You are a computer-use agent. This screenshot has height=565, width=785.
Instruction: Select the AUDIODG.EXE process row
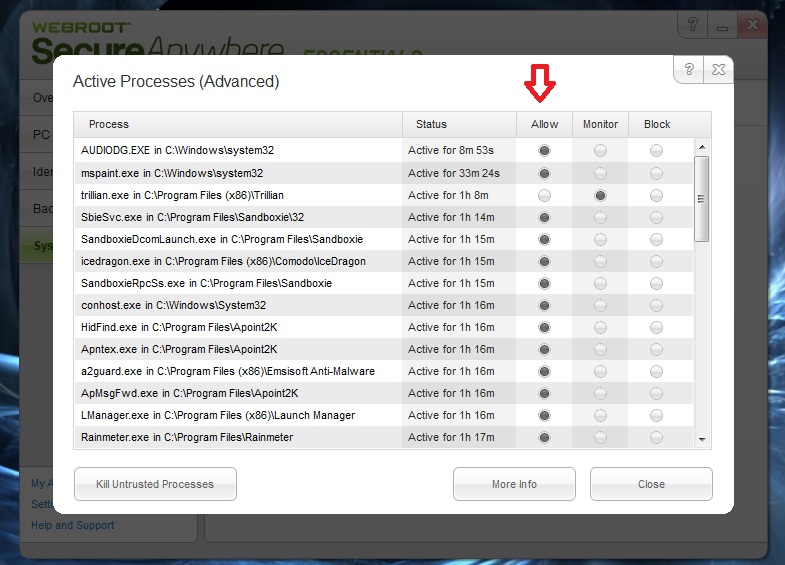click(x=383, y=150)
